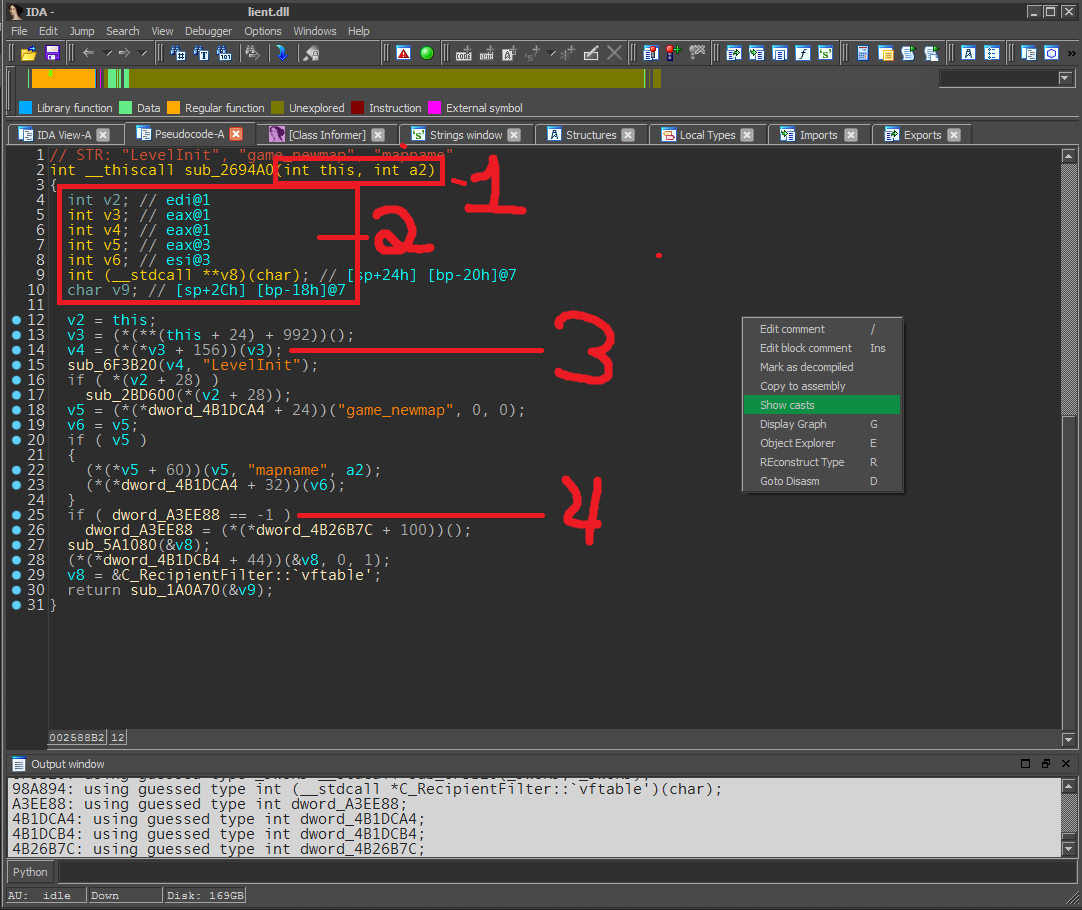This screenshot has width=1082, height=910.
Task: Open the Search menu
Action: (123, 31)
